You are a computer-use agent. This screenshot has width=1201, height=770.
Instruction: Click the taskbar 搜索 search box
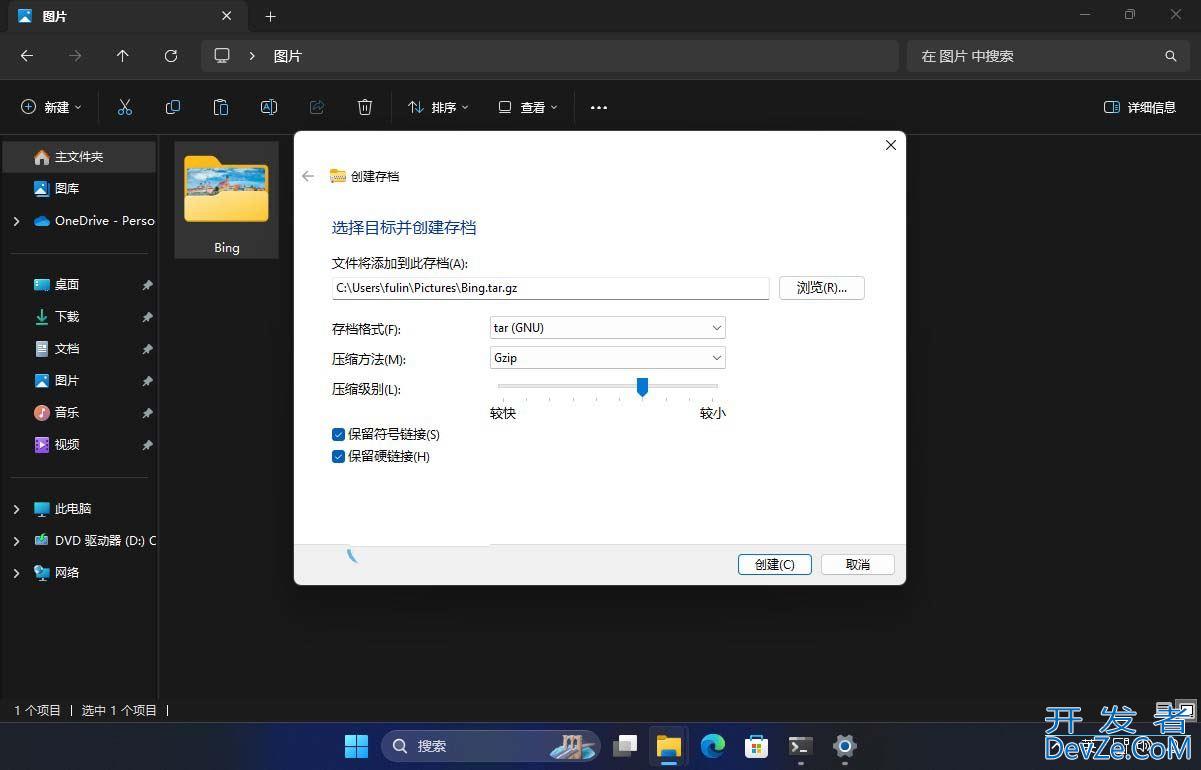coord(490,746)
